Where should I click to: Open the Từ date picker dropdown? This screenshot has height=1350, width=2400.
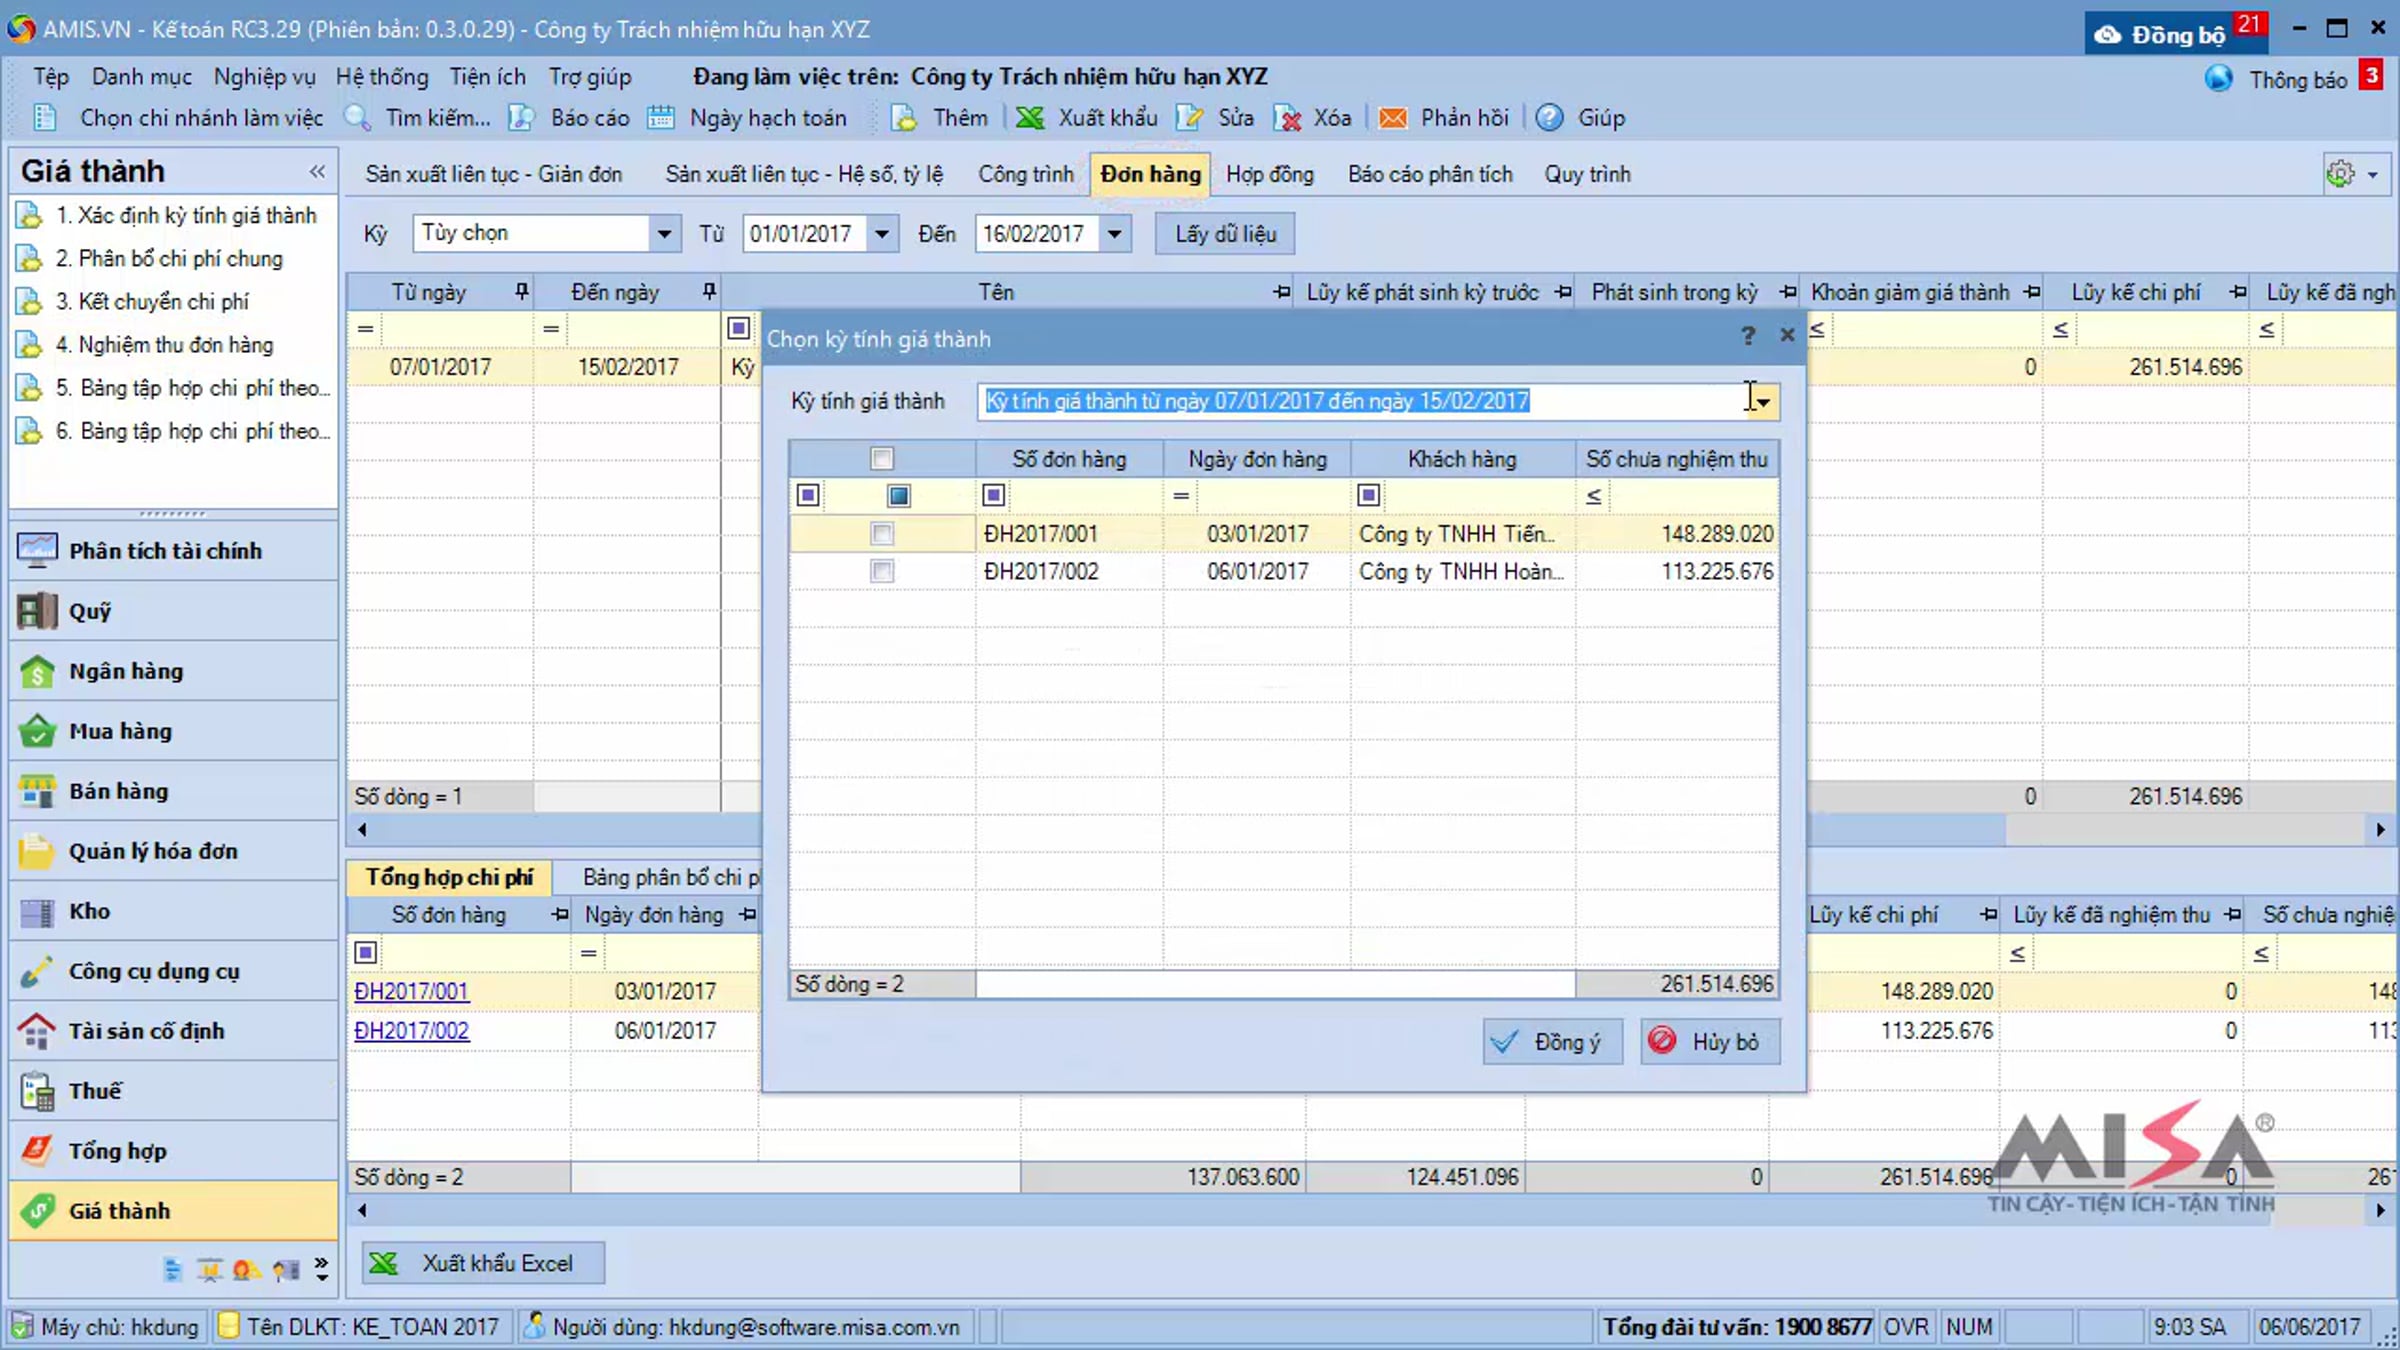click(x=882, y=234)
